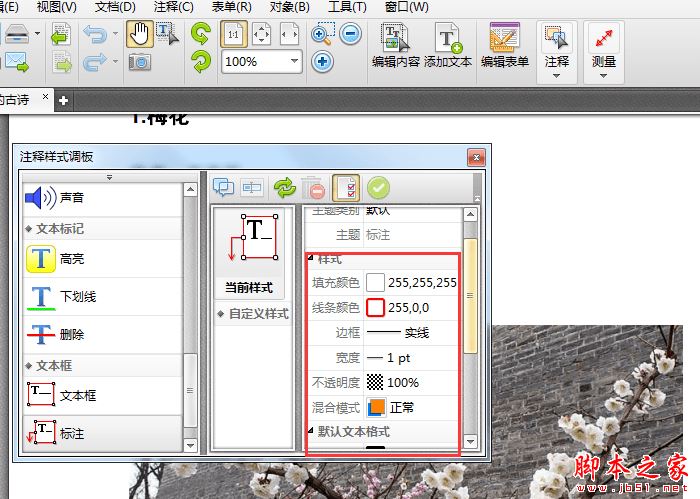Choose the Add Text tool (添加文本)
Screen dimensions: 700x499
click(448, 46)
